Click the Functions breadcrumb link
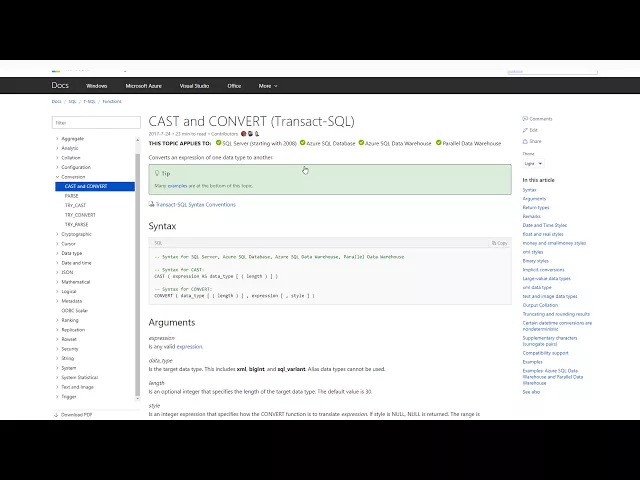Viewport: 640px width, 480px height. tap(112, 102)
